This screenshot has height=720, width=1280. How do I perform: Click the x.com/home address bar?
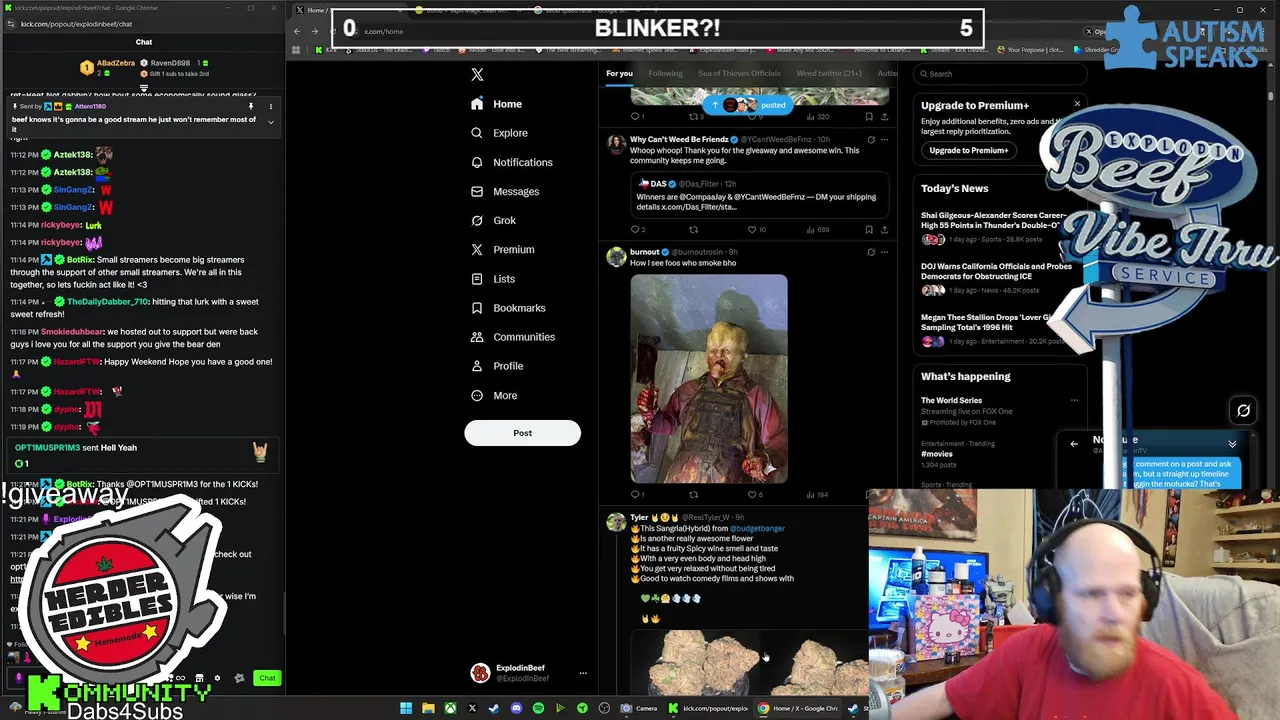[x=383, y=31]
